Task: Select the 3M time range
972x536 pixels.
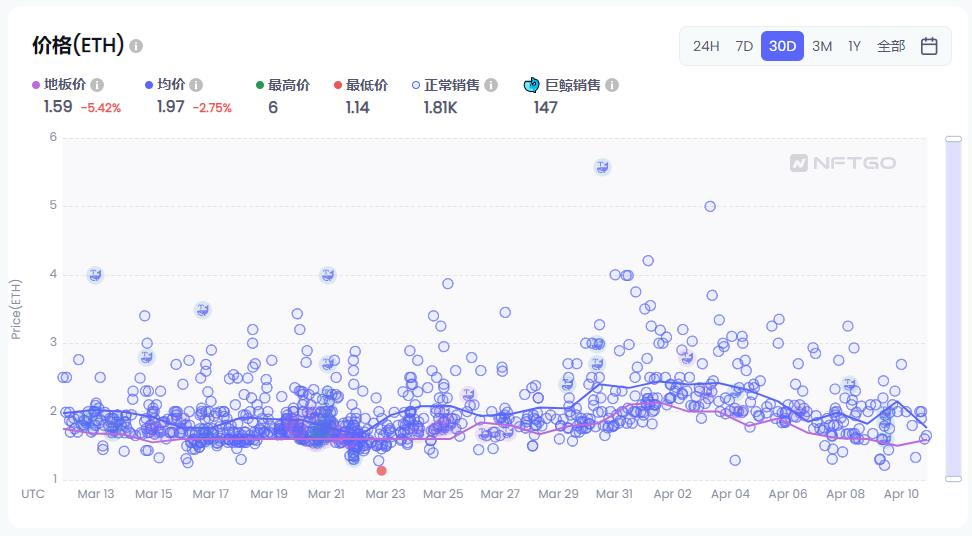Action: 822,46
